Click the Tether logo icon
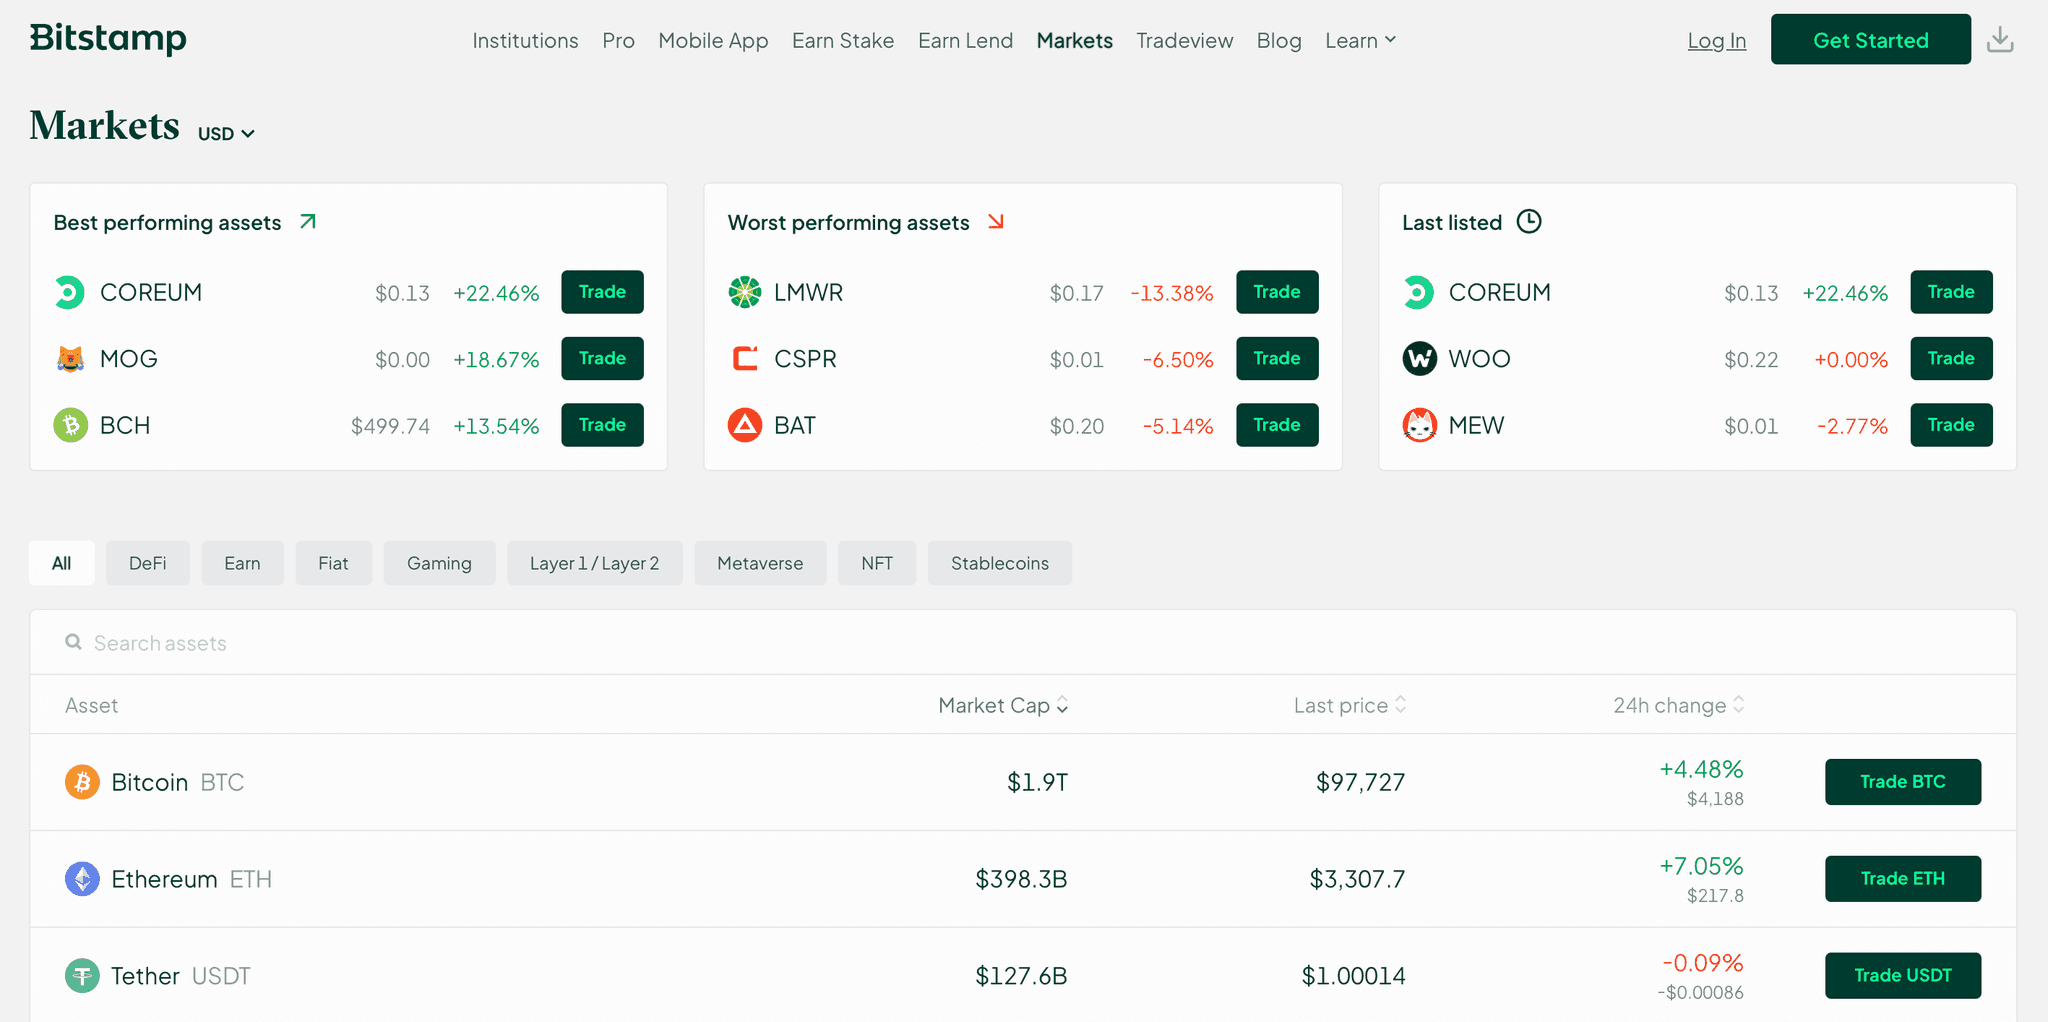This screenshot has height=1022, width=2048. click(82, 976)
